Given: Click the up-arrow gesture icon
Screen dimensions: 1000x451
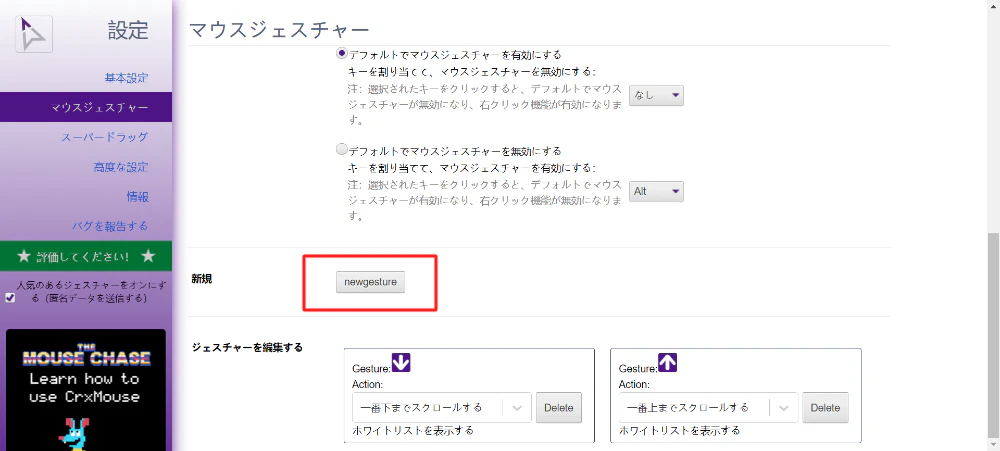Looking at the screenshot, I should 667,363.
